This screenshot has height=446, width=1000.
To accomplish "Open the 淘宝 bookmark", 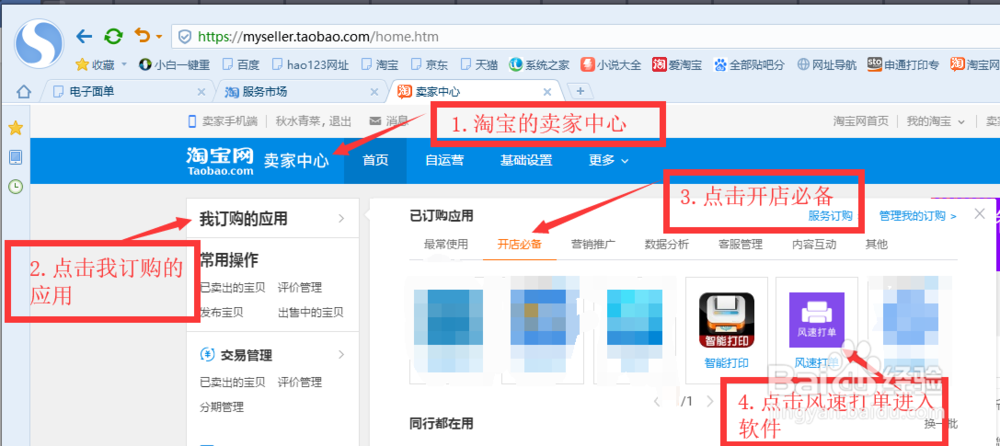I will [x=380, y=64].
